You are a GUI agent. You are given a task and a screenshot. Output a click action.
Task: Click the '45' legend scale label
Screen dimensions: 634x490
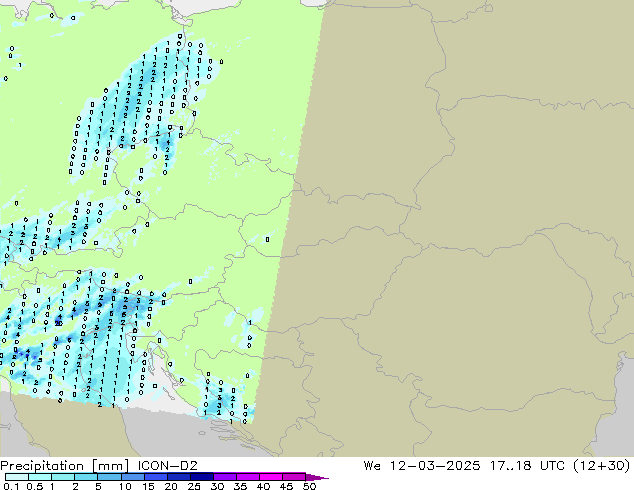pos(286,486)
